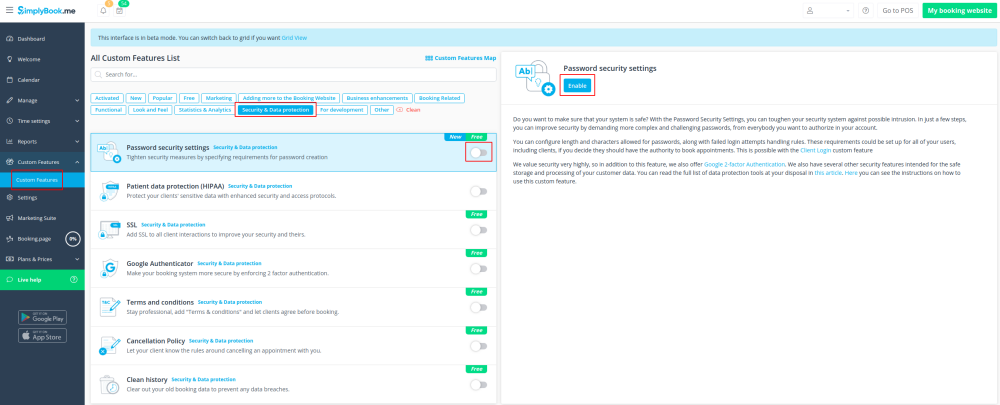This screenshot has height=405, width=1000.
Task: Open the notifications bell icon
Action: click(103, 10)
